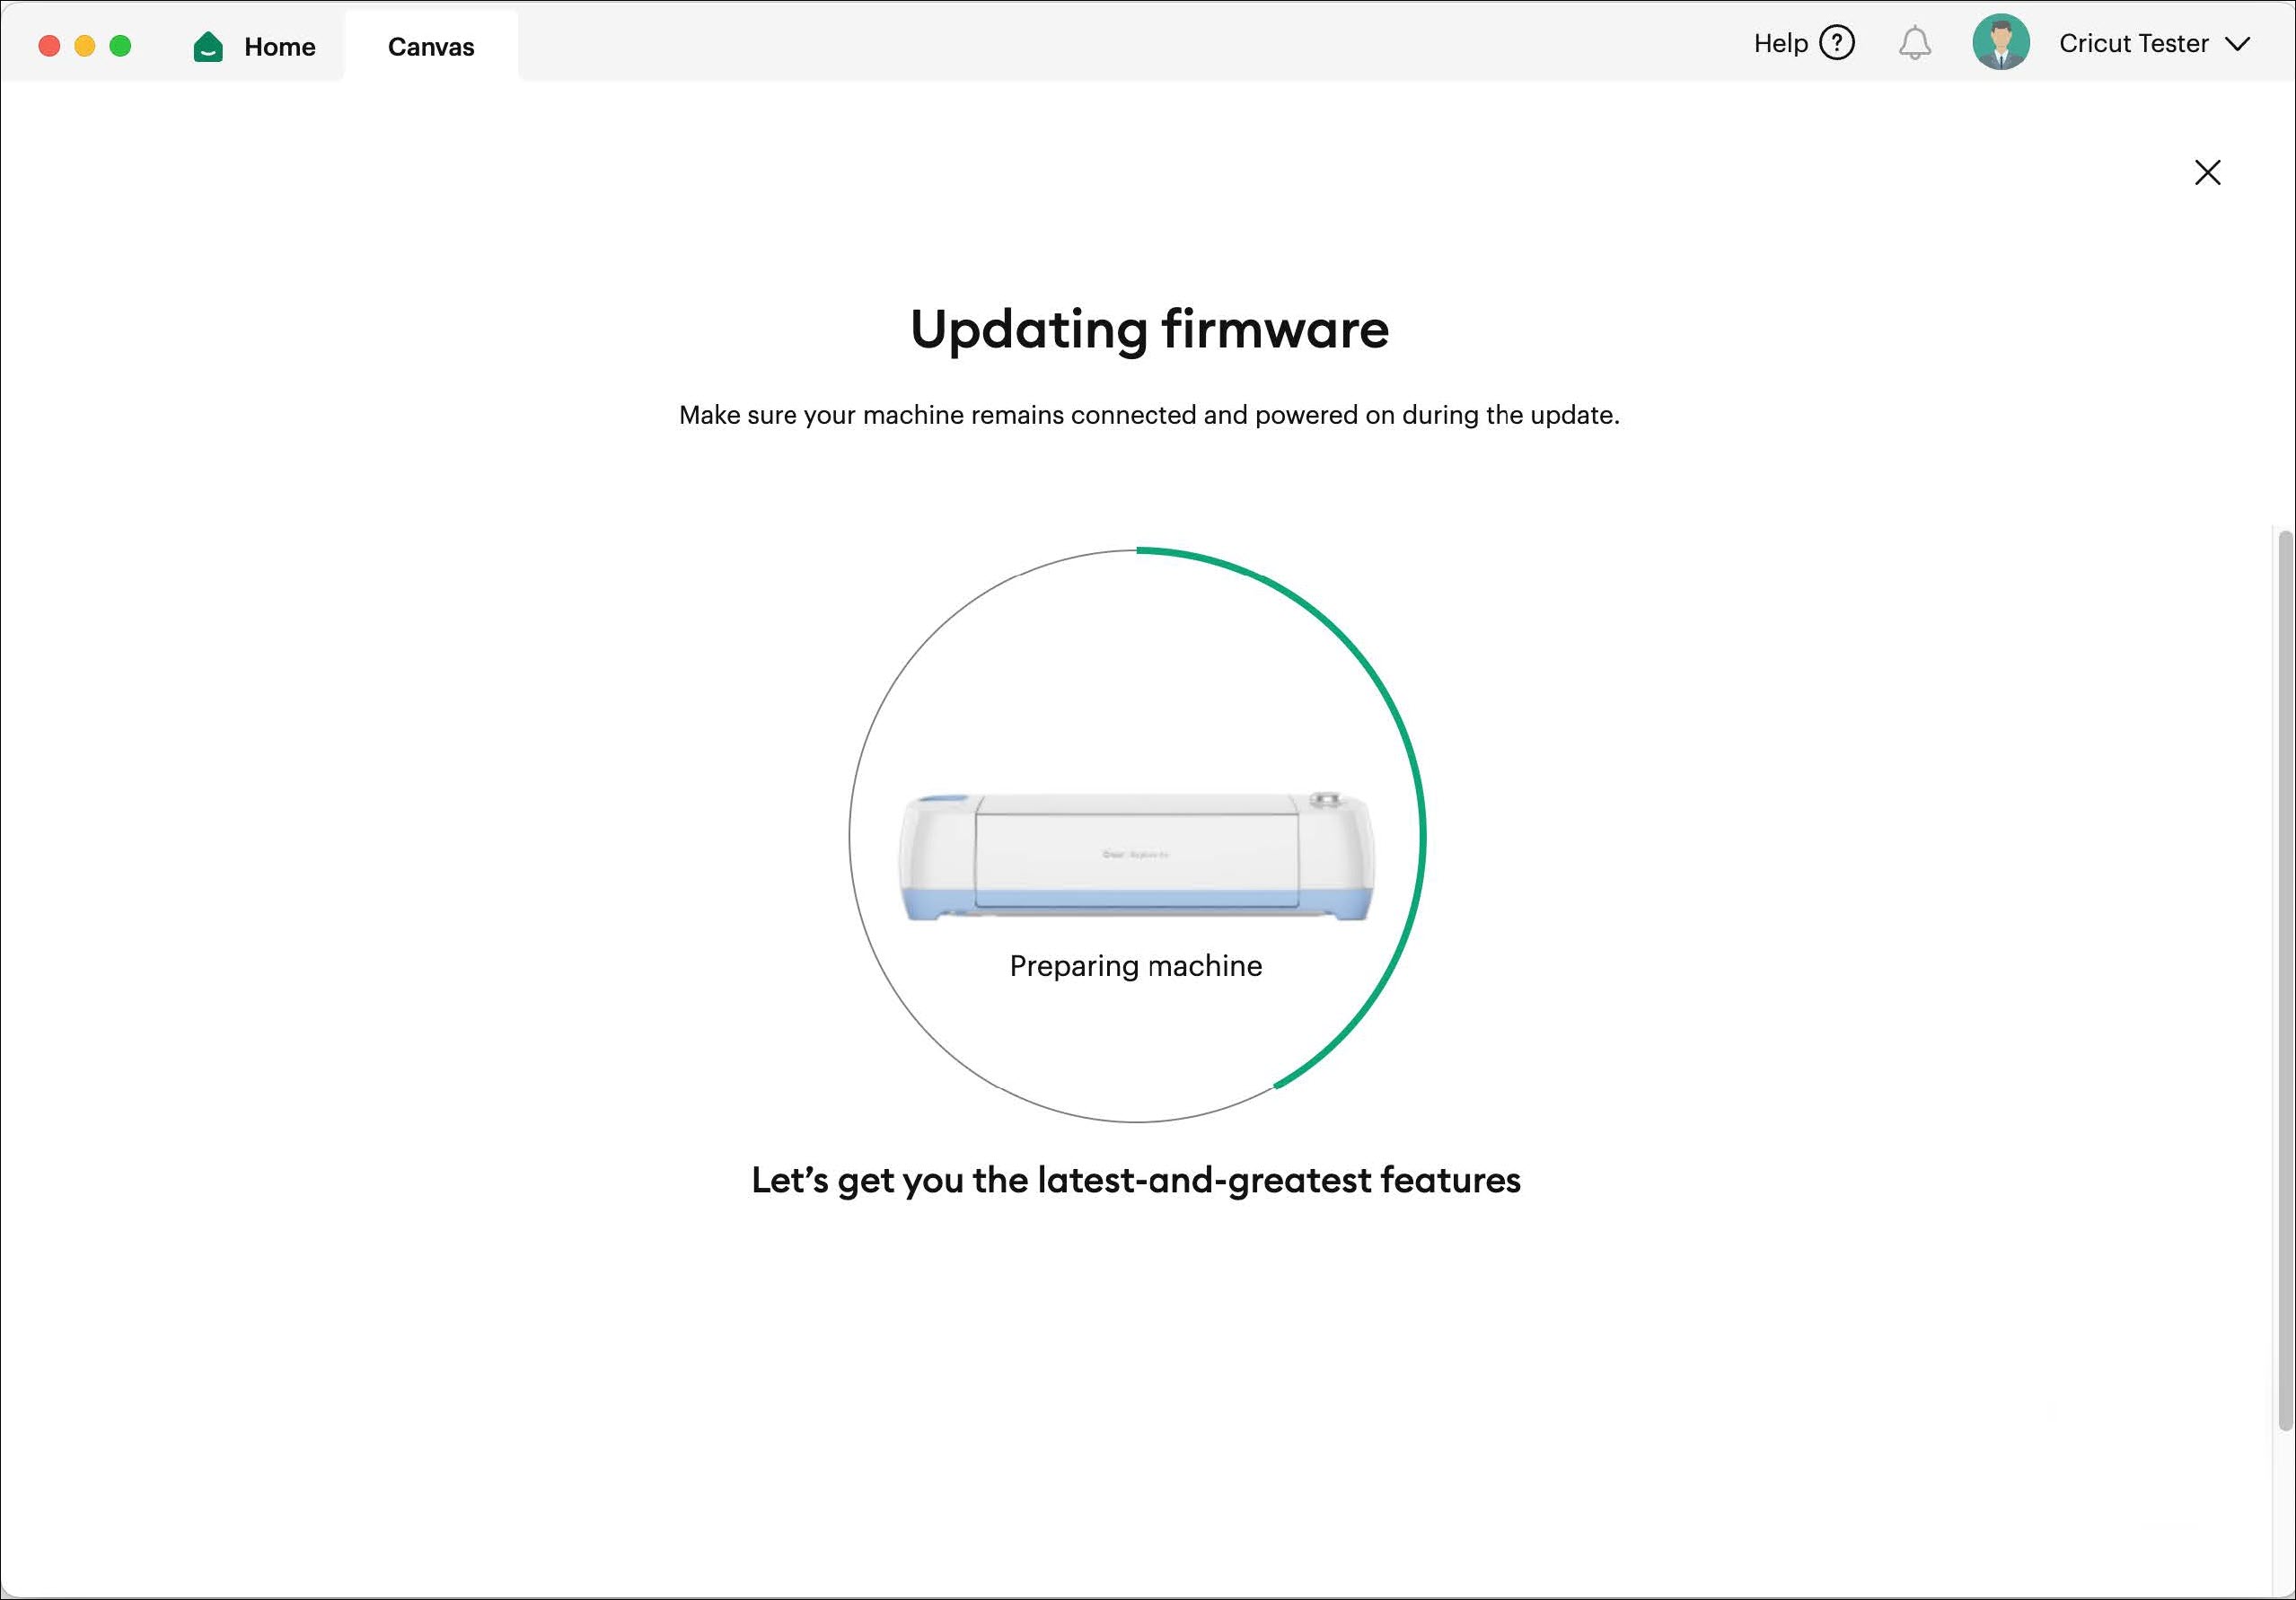Click the vertical scrollbar
The image size is (2296, 1600).
click(2285, 980)
